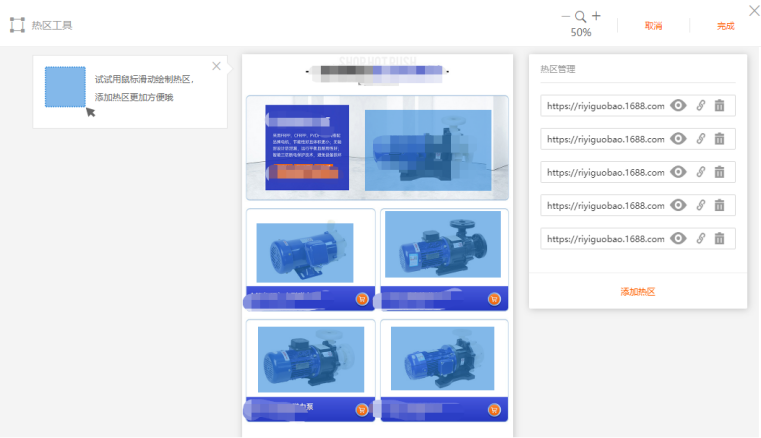Click the second hotspot URL input field
This screenshot has height=438, width=761.
(605, 139)
